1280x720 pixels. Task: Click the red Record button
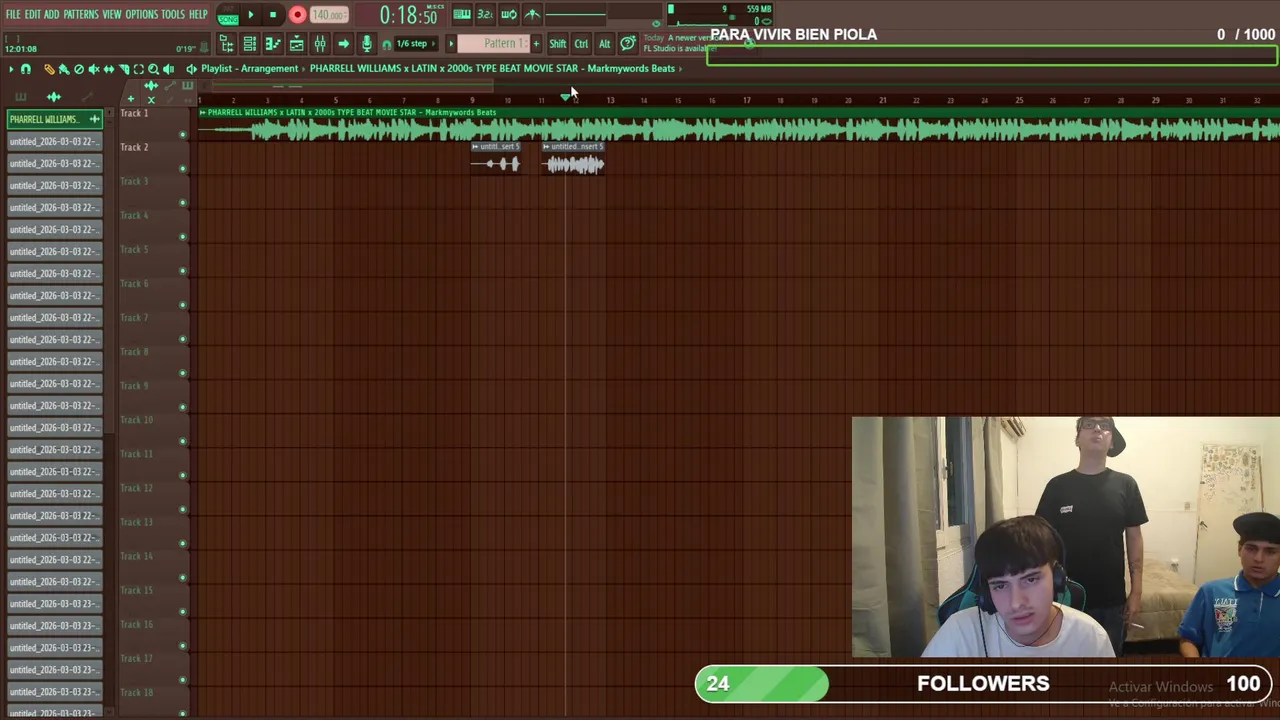[x=297, y=15]
